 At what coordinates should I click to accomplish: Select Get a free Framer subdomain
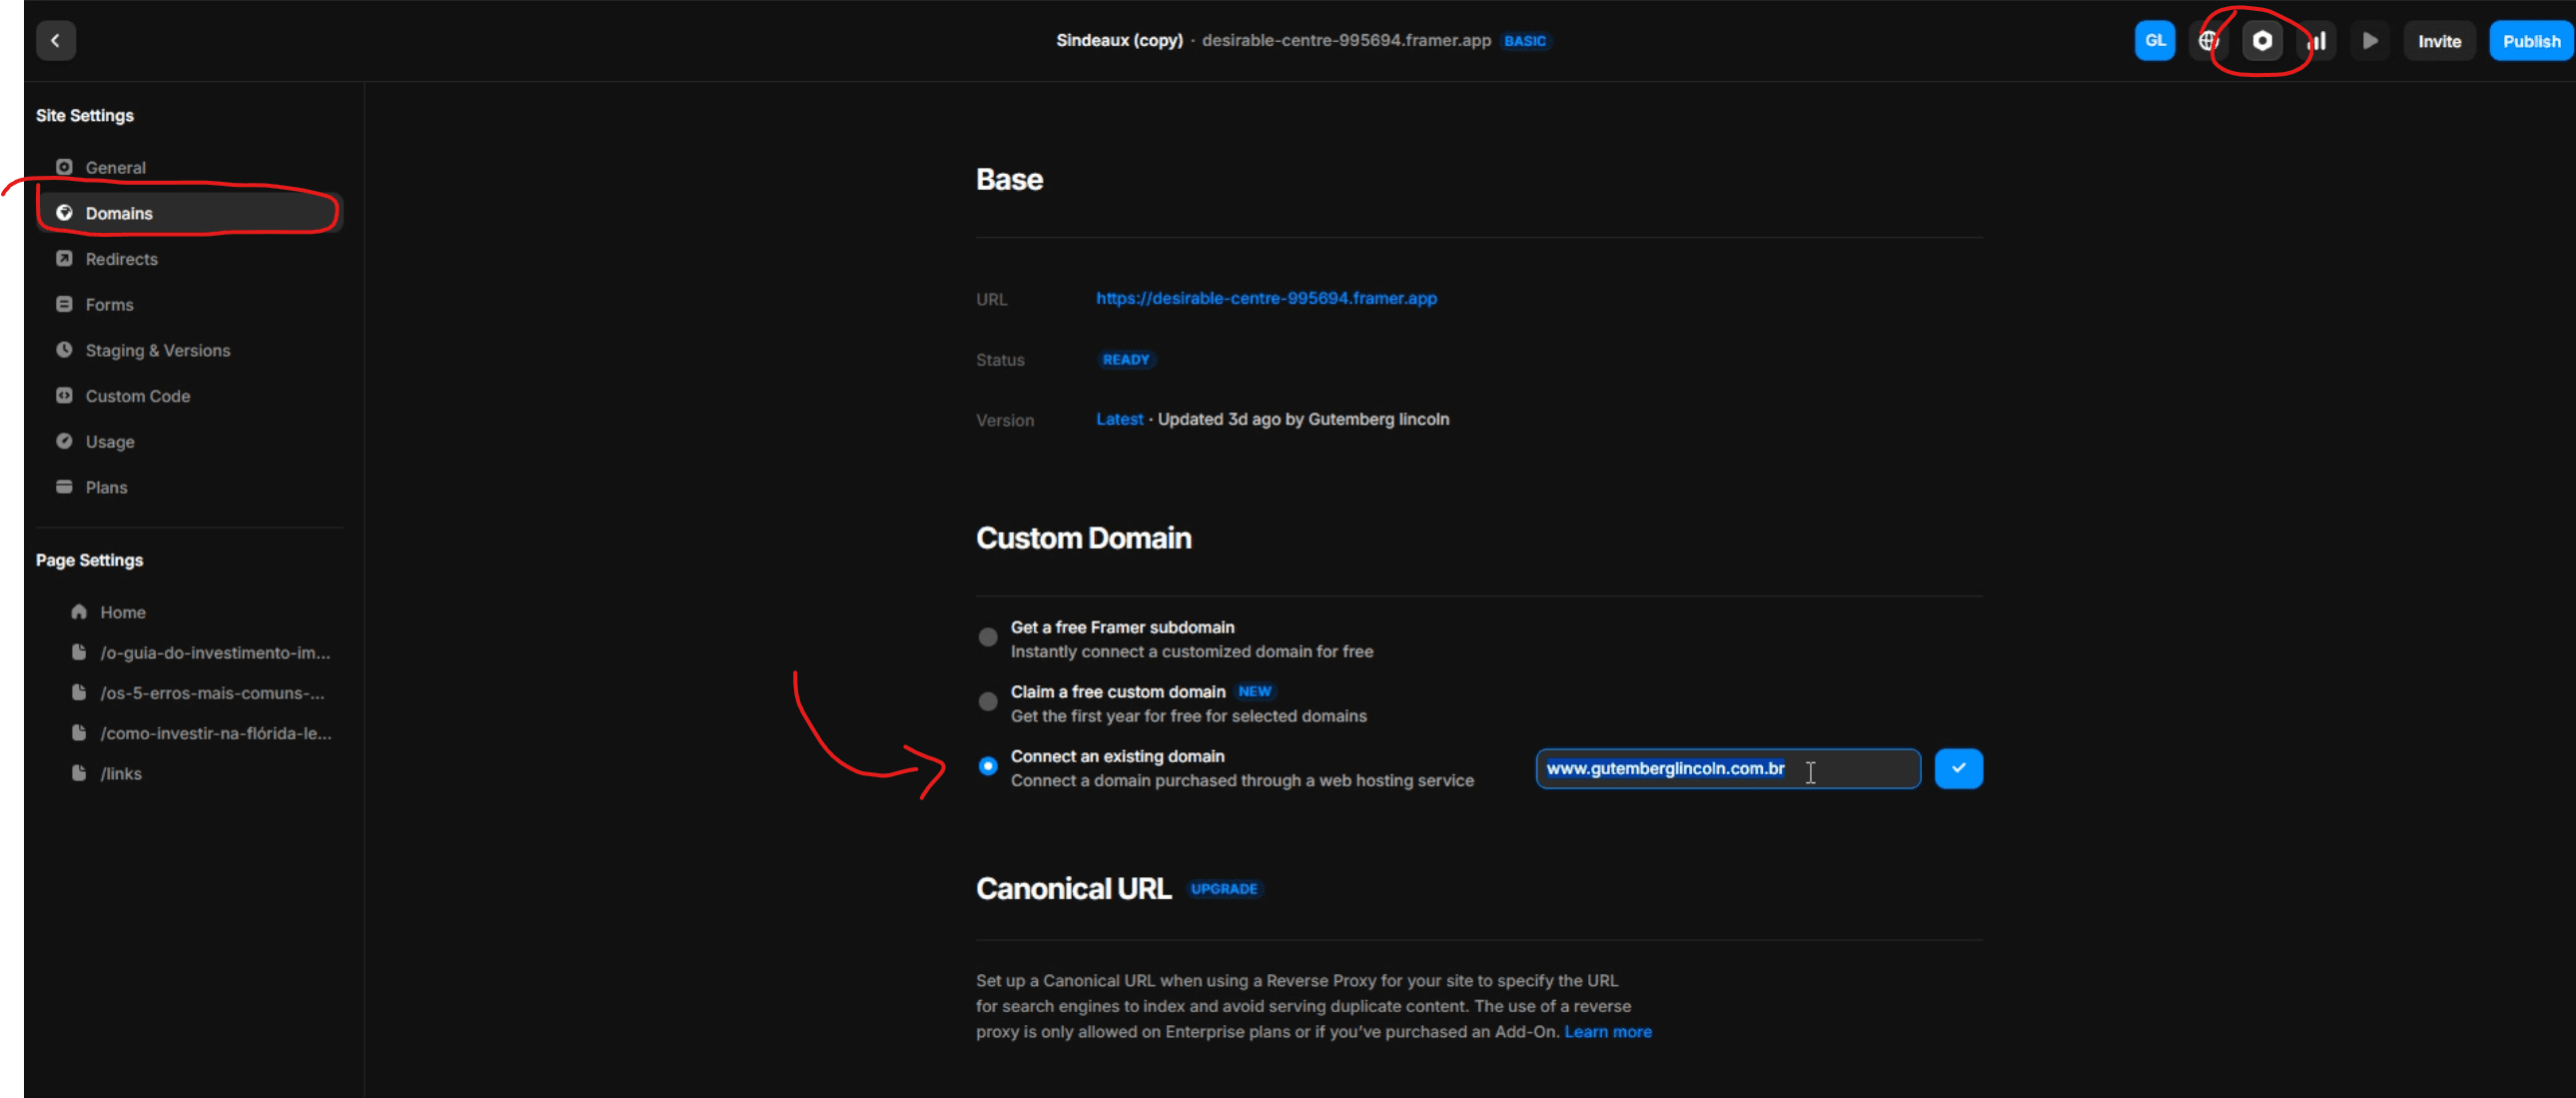click(x=987, y=637)
